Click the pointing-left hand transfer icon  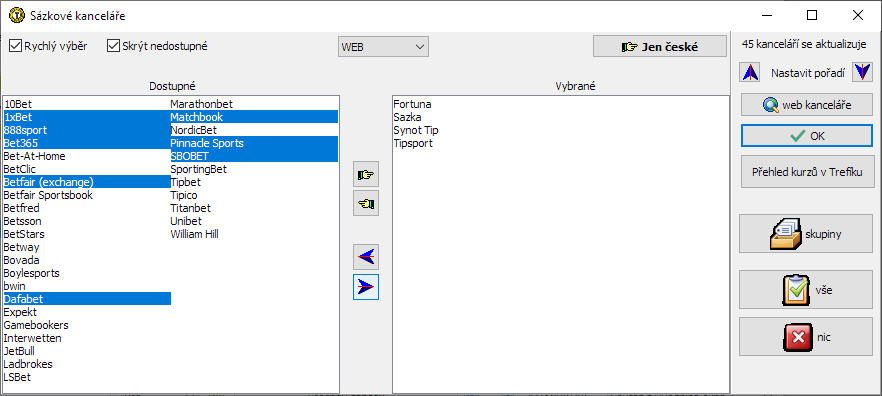[366, 202]
